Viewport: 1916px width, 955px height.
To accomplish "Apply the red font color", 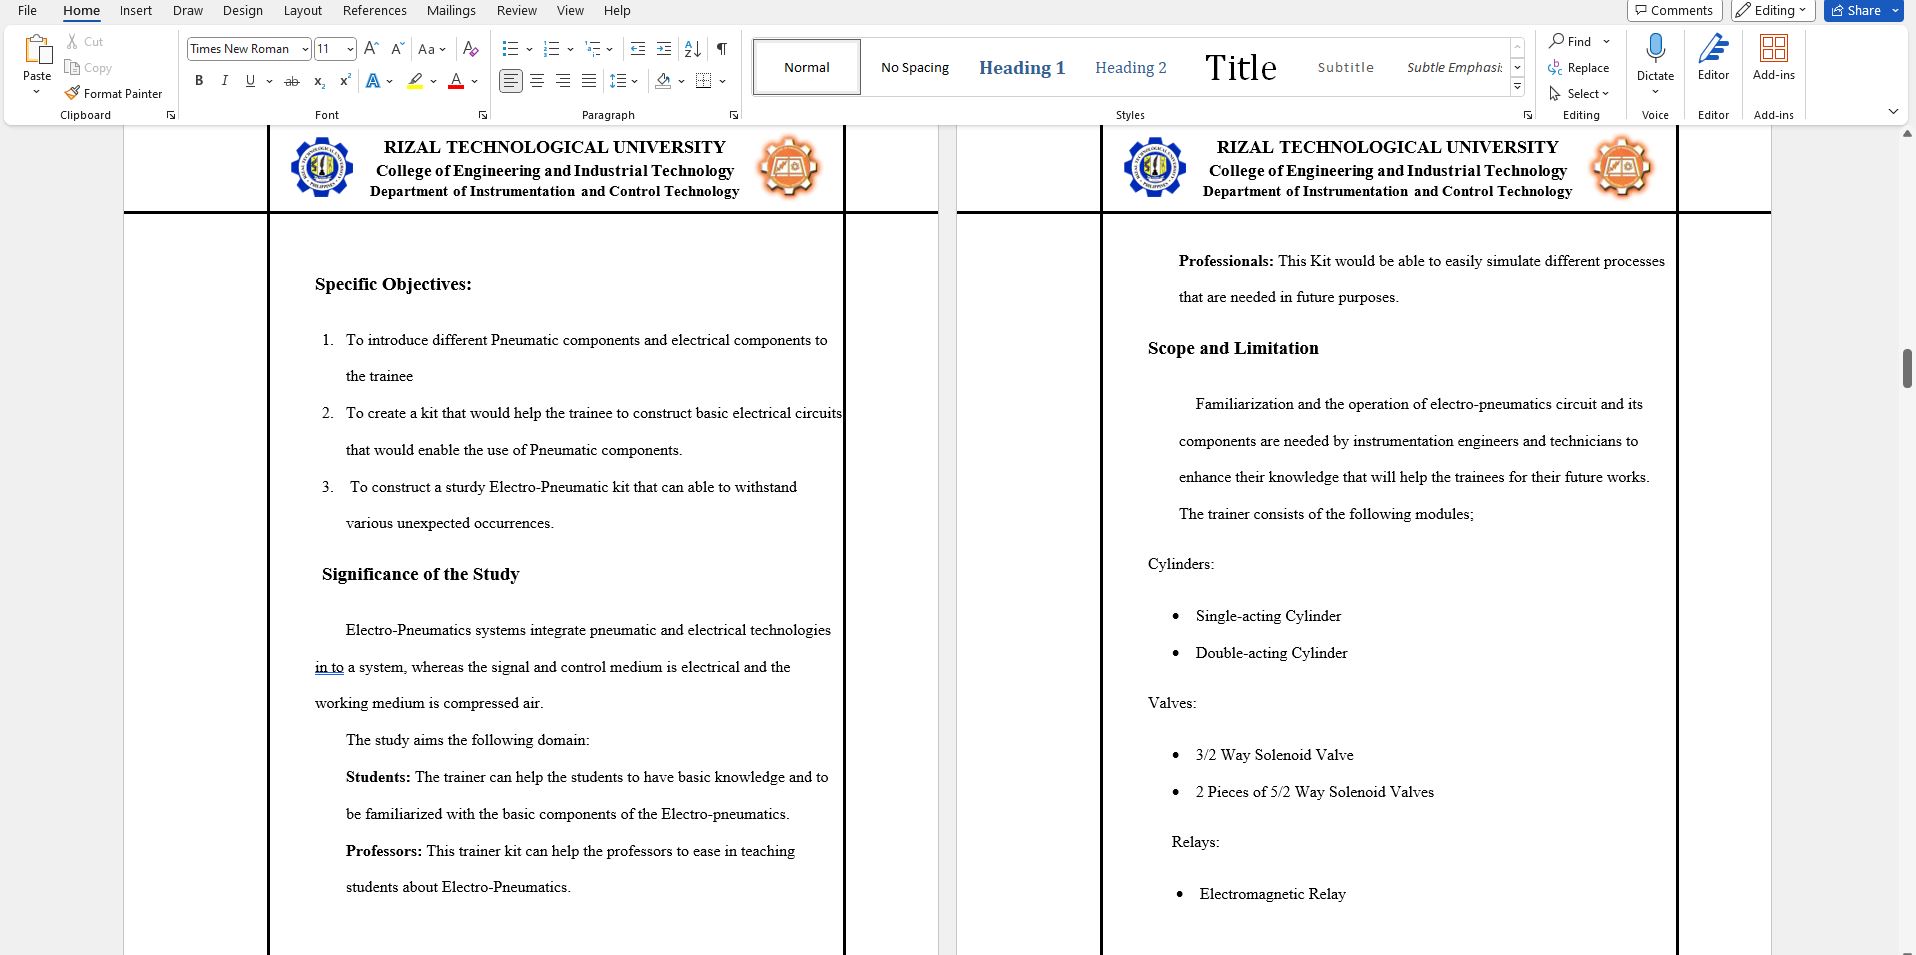I will pos(456,81).
